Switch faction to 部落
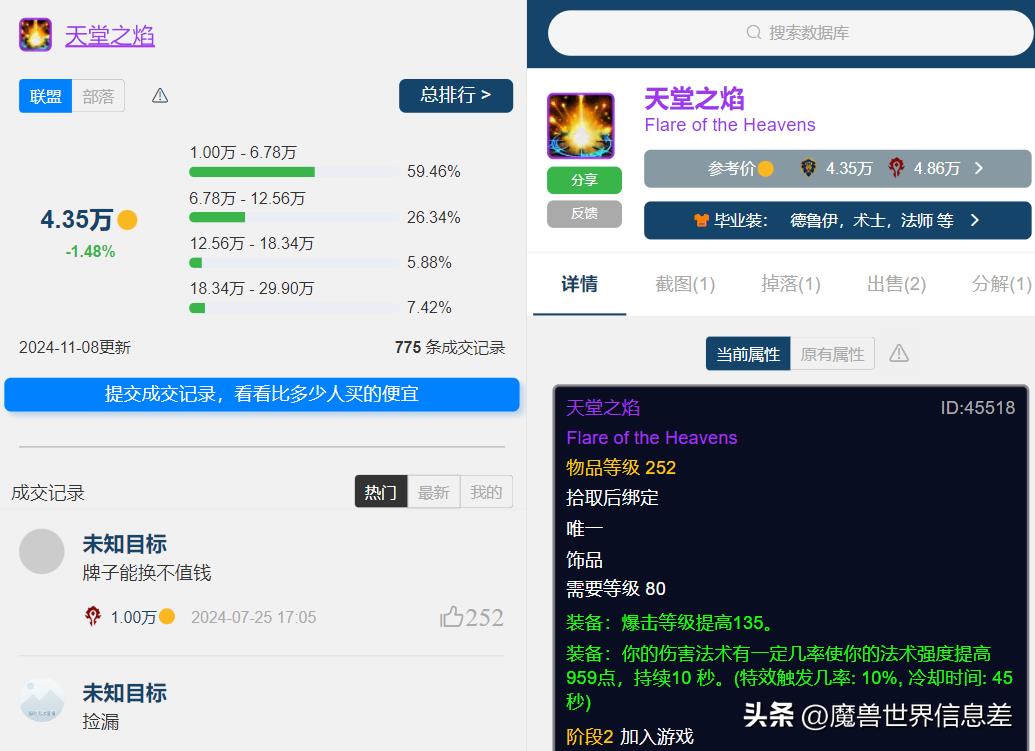 pyautogui.click(x=98, y=96)
